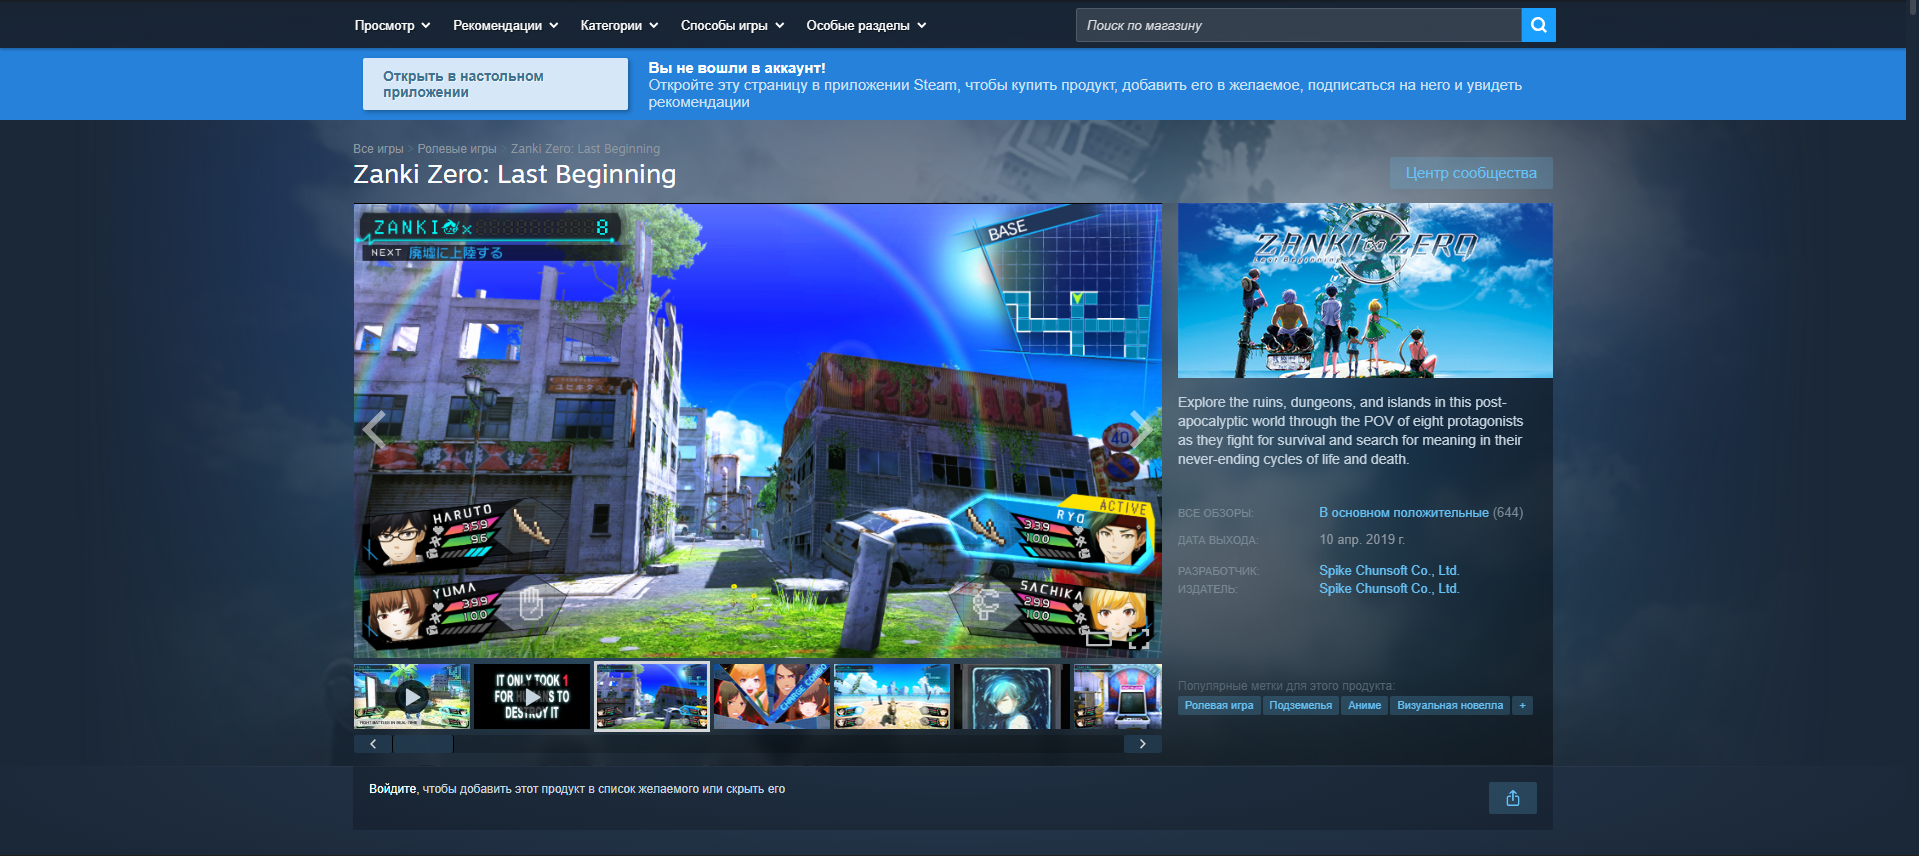Expand the Просмотр dropdown menu
Viewport: 1919px width, 856px height.
pos(392,25)
